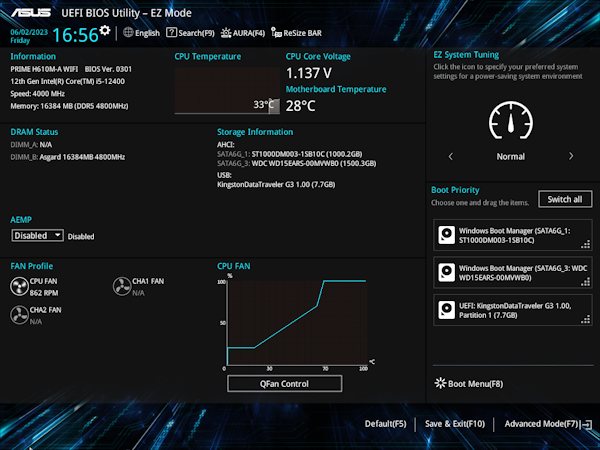Load Default (F5) settings
The image size is (600, 450).
point(385,424)
